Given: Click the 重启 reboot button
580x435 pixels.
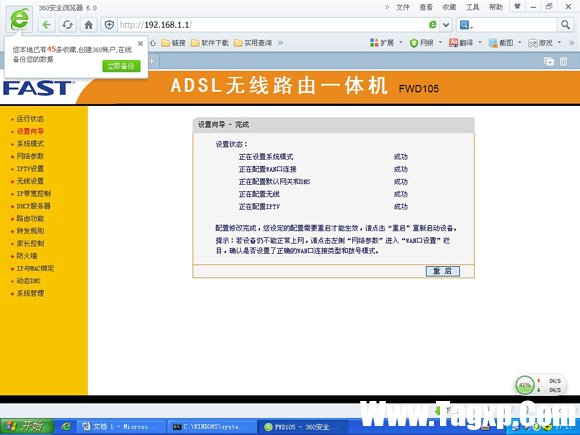Looking at the screenshot, I should pyautogui.click(x=442, y=271).
